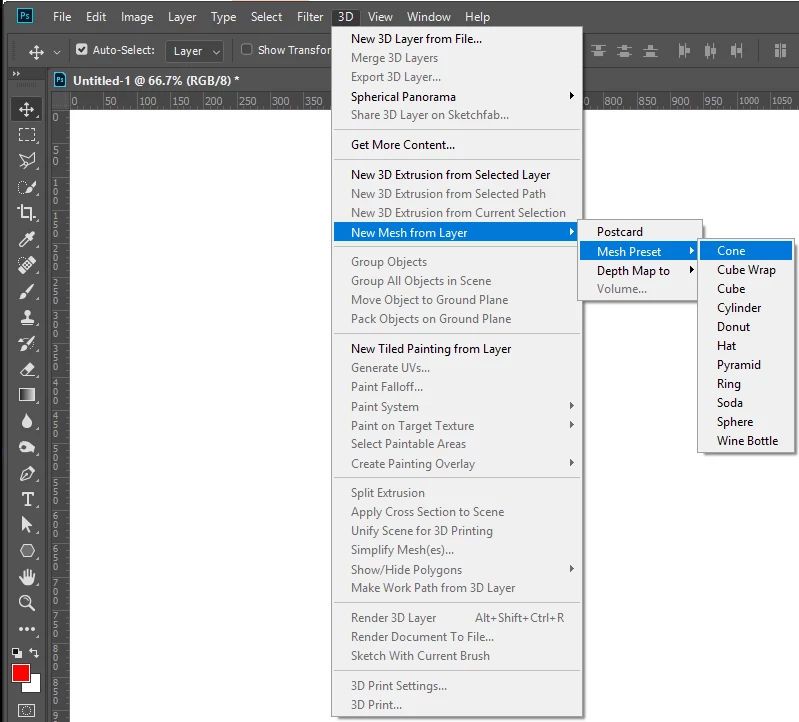Select the Blur tool
The image size is (799, 722).
coord(26,421)
